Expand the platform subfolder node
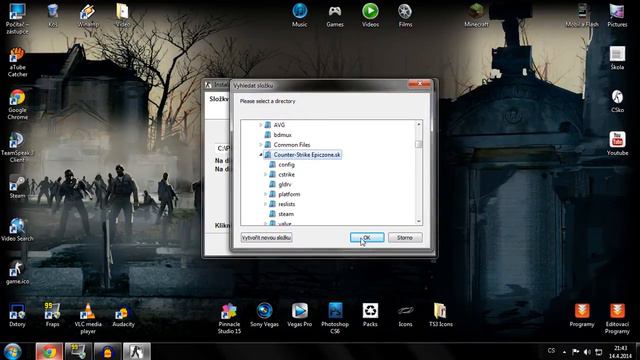640x360 pixels. click(265, 194)
